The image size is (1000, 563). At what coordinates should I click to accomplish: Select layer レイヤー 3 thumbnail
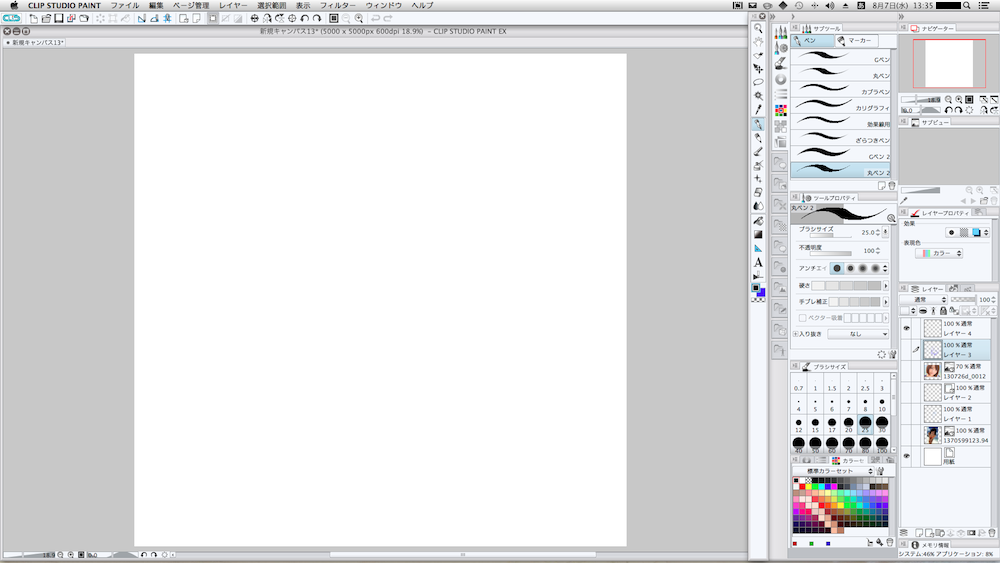pos(932,350)
